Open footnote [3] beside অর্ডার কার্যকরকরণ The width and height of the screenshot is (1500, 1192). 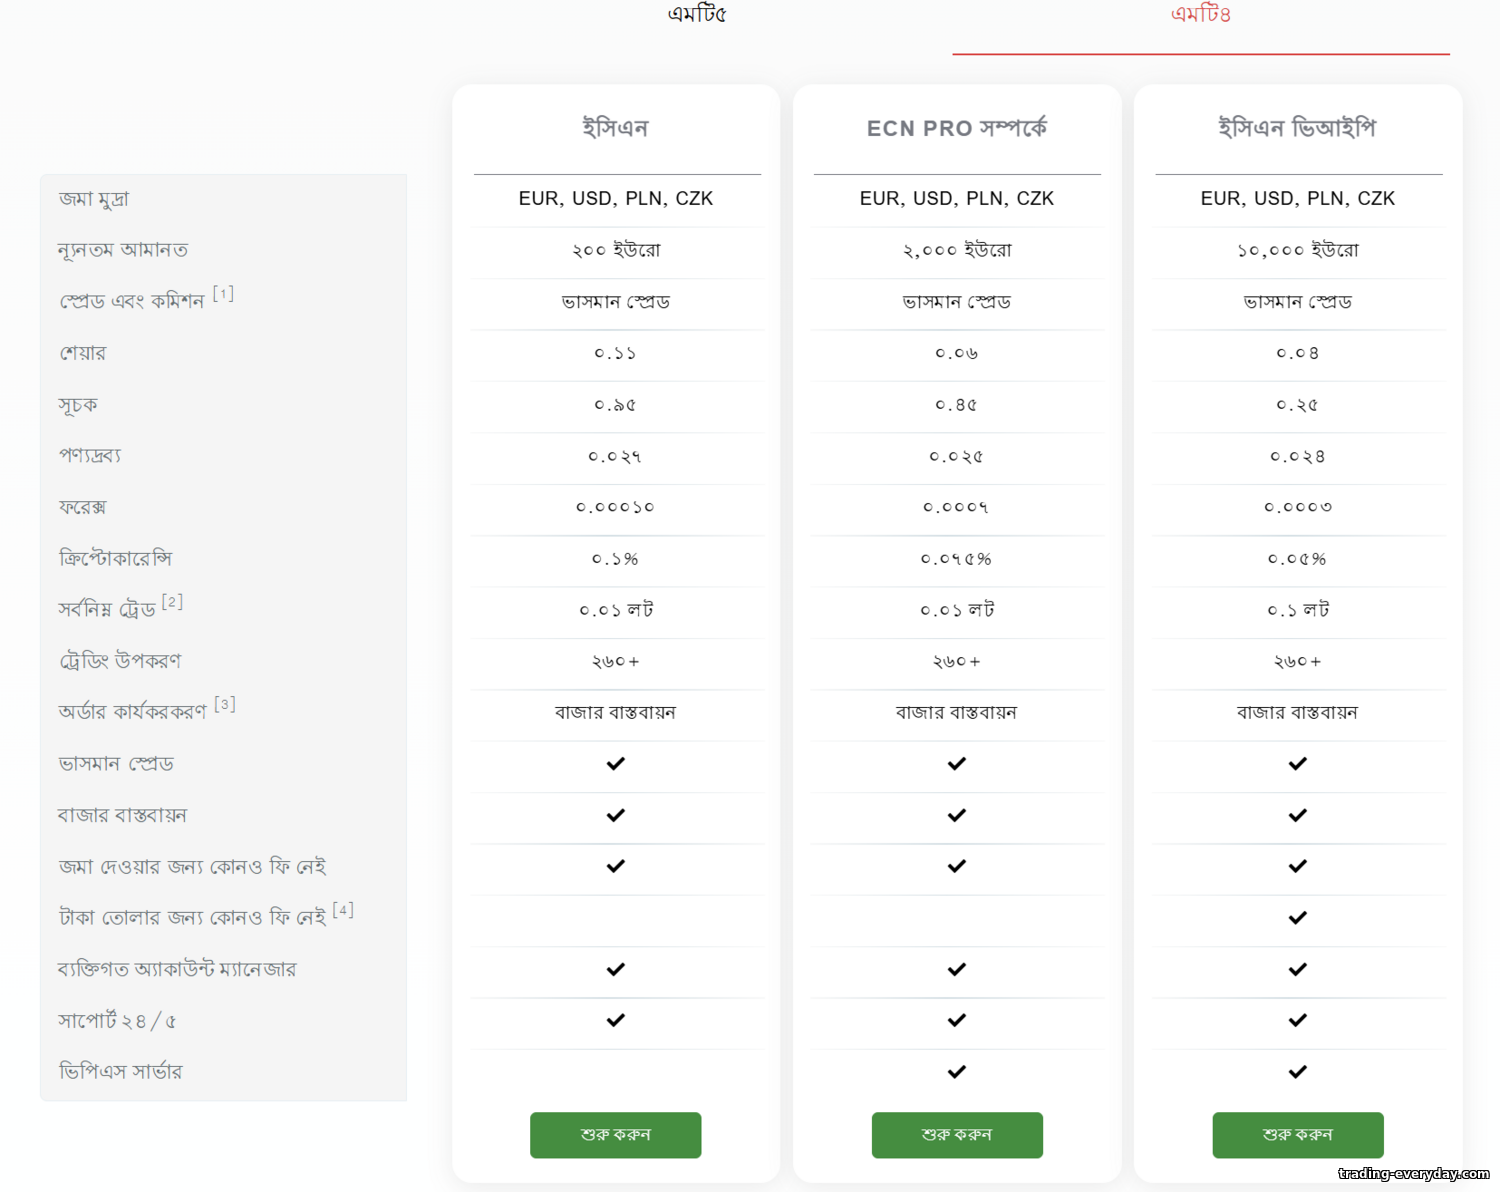(x=225, y=704)
